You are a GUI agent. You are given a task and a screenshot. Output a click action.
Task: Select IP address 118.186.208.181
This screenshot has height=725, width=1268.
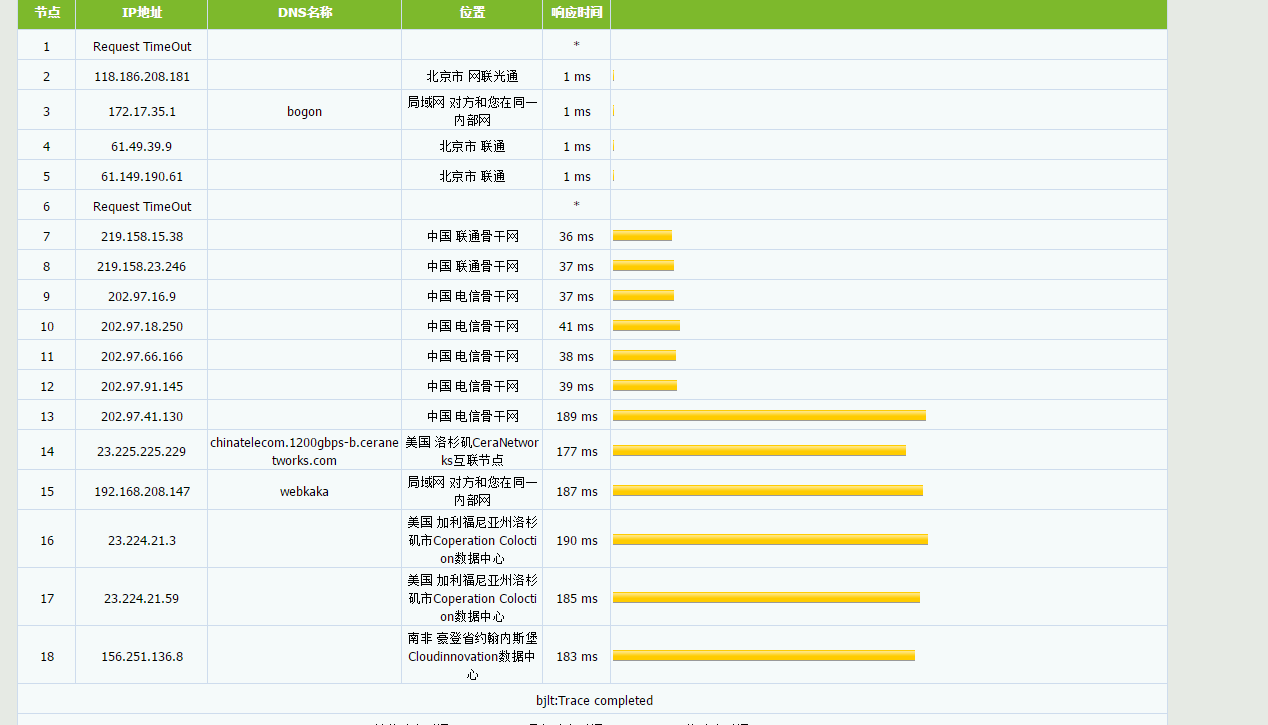142,77
